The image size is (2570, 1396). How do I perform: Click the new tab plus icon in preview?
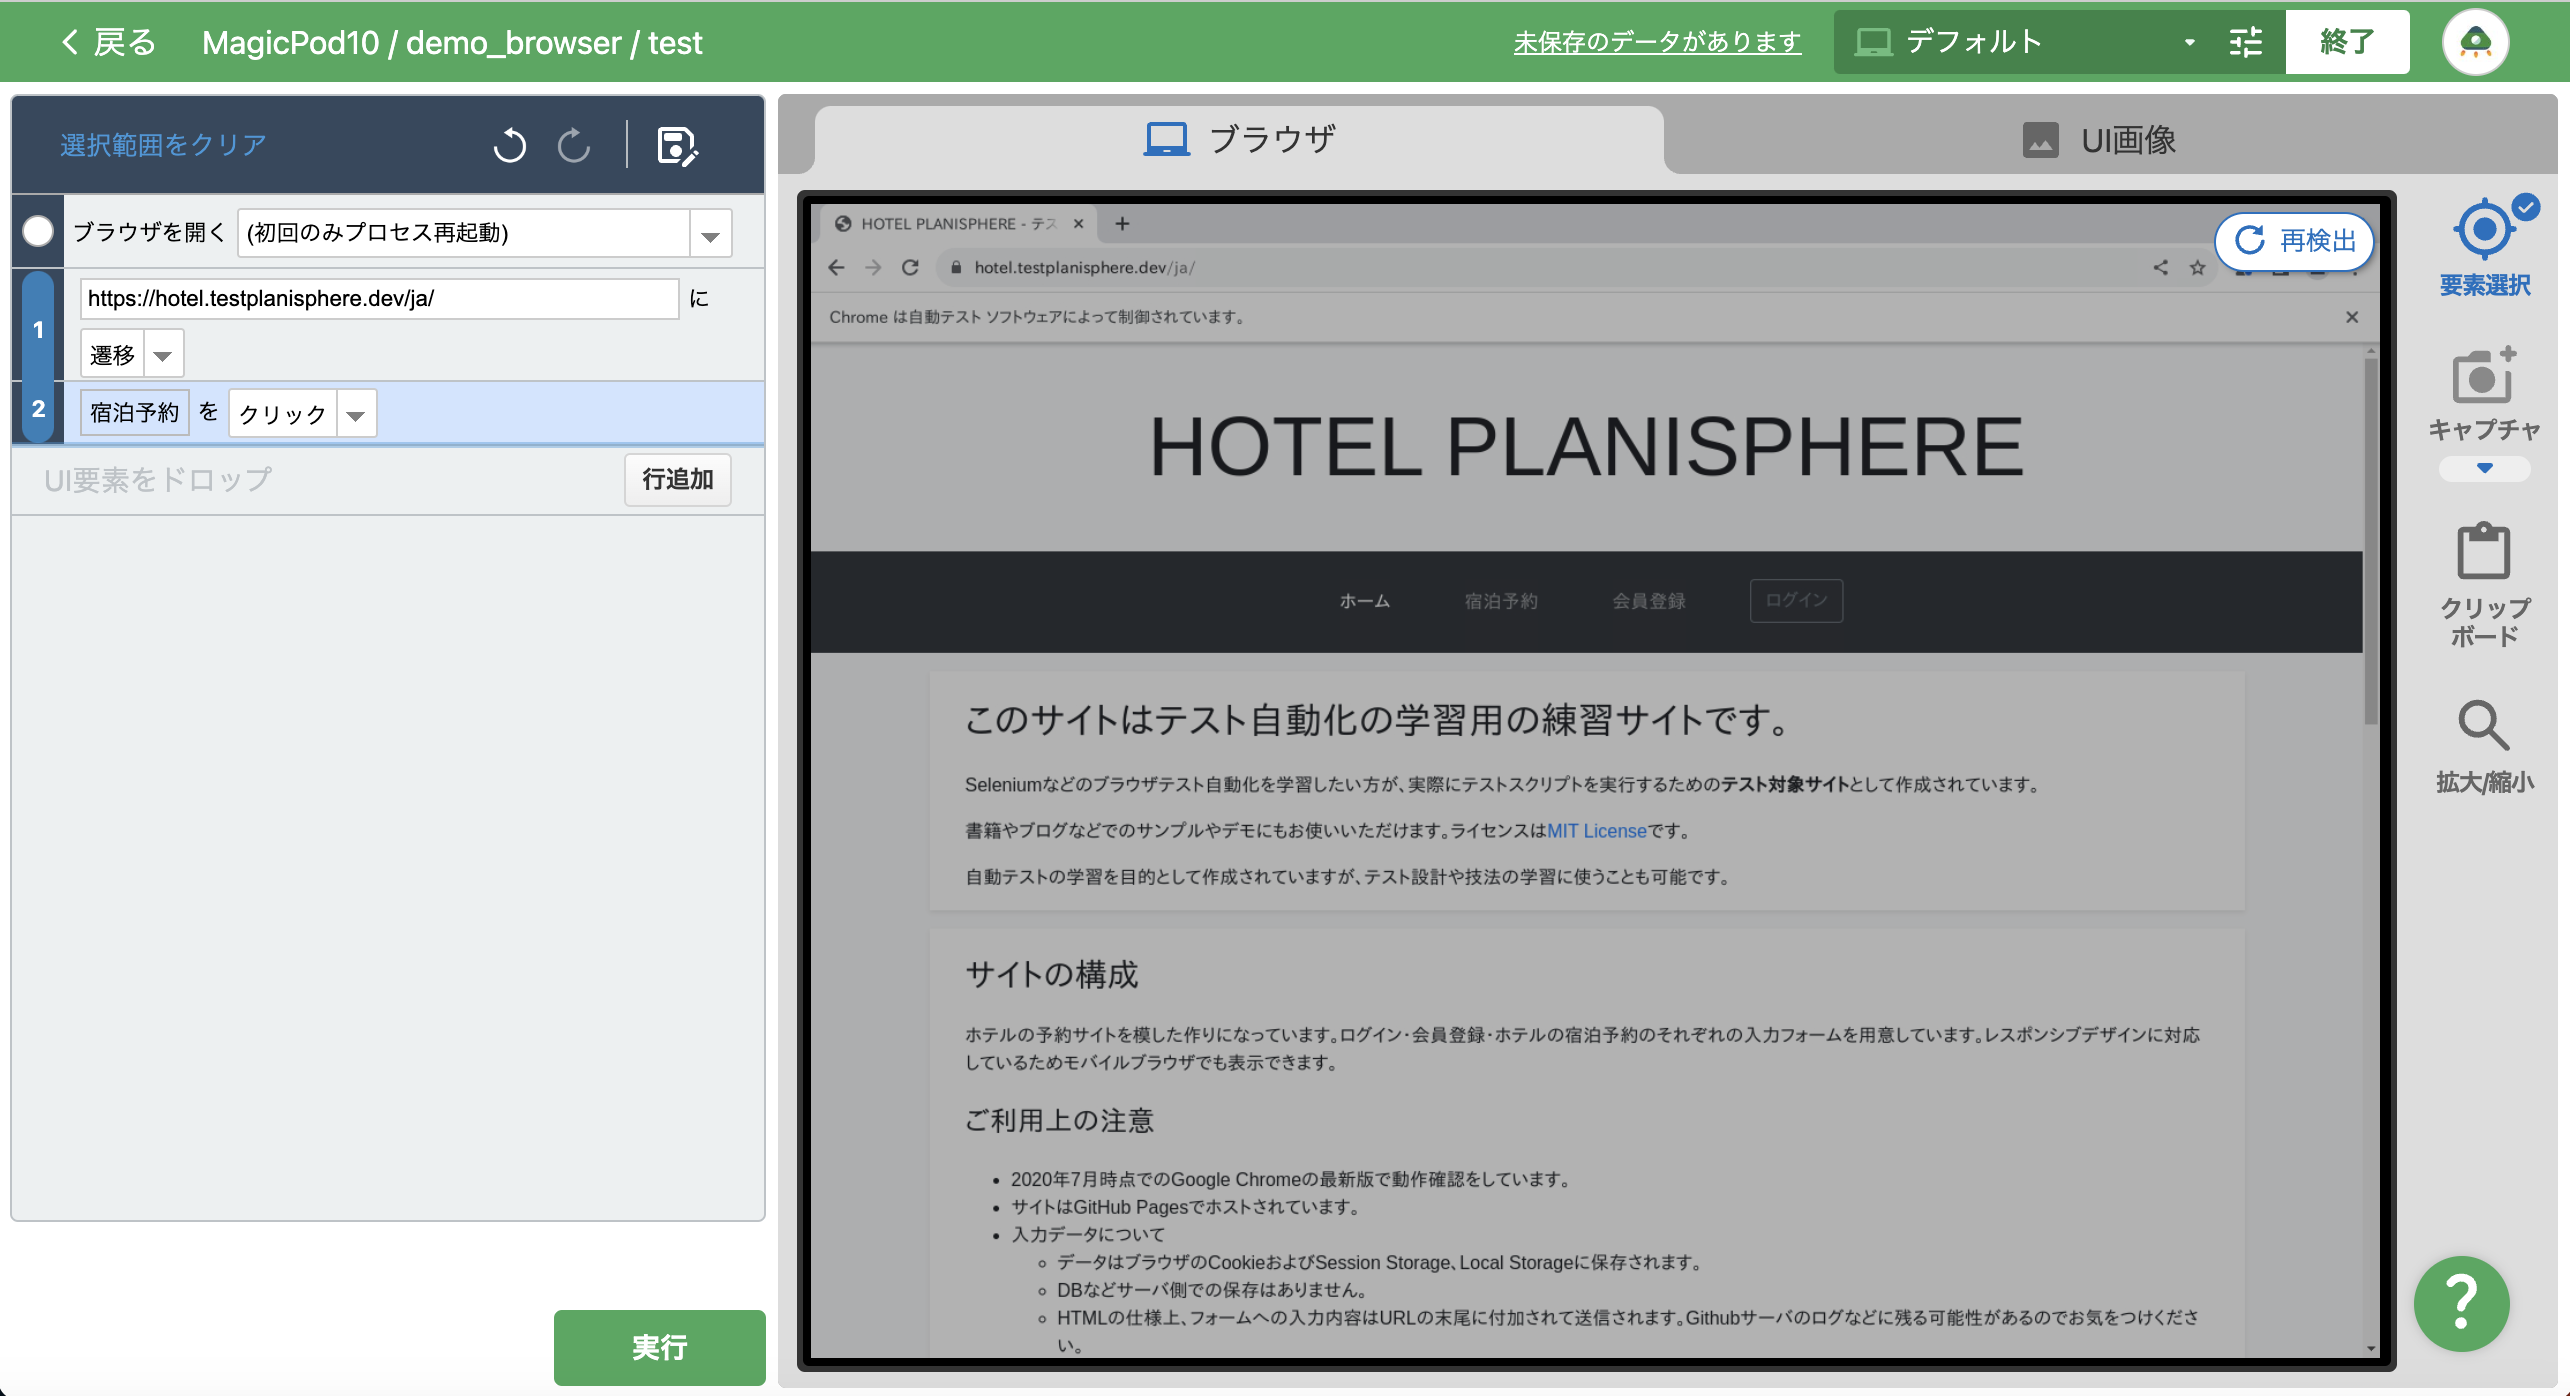coord(1122,224)
